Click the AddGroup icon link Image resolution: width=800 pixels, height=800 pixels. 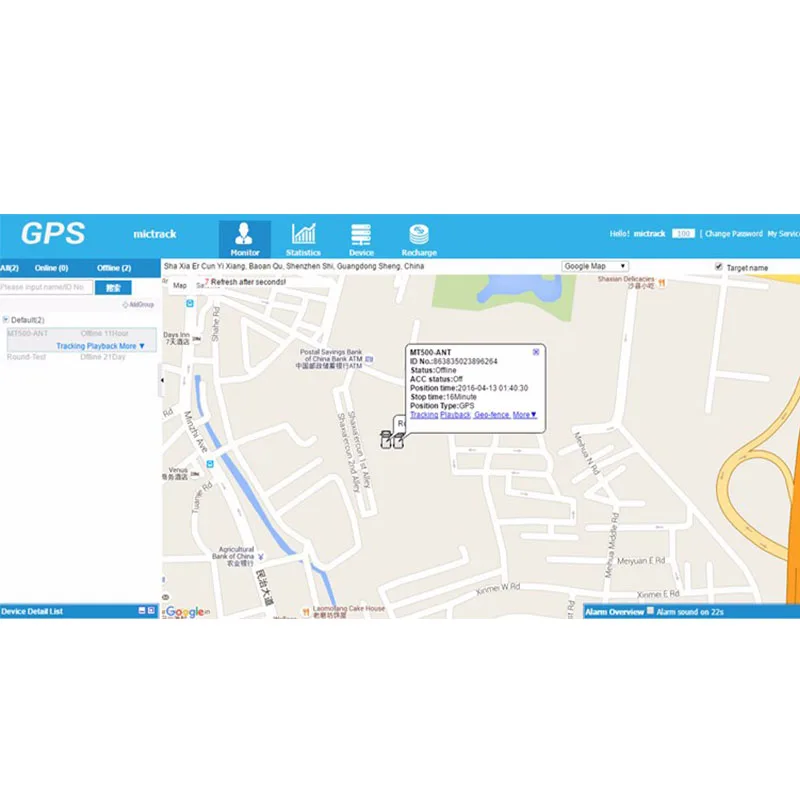point(138,305)
